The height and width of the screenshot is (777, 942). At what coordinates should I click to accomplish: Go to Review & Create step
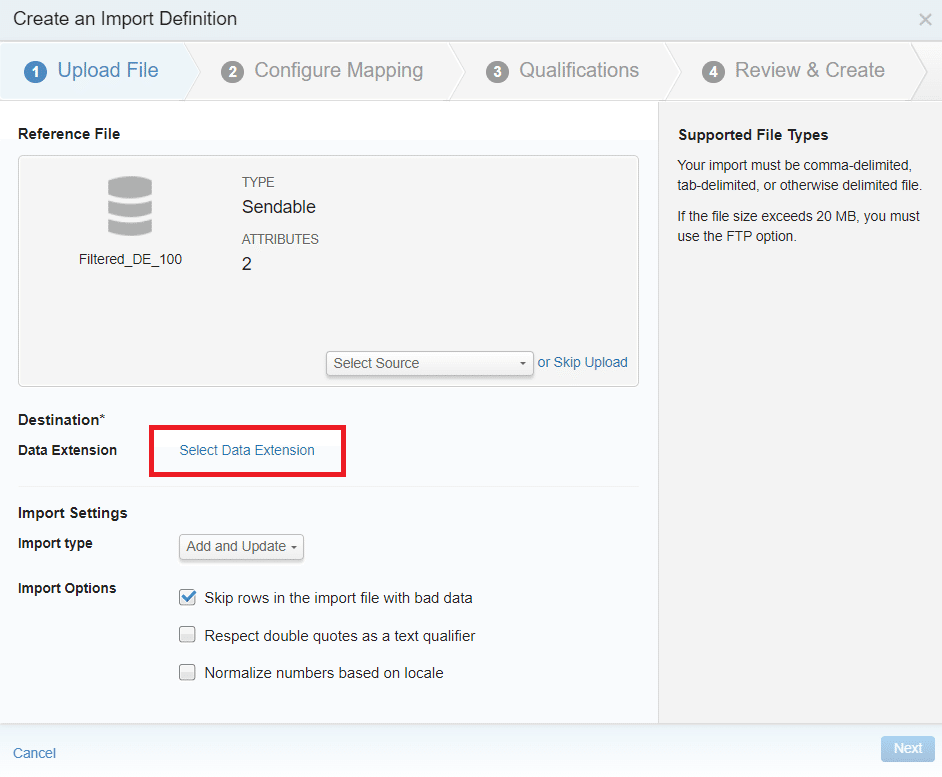click(793, 71)
